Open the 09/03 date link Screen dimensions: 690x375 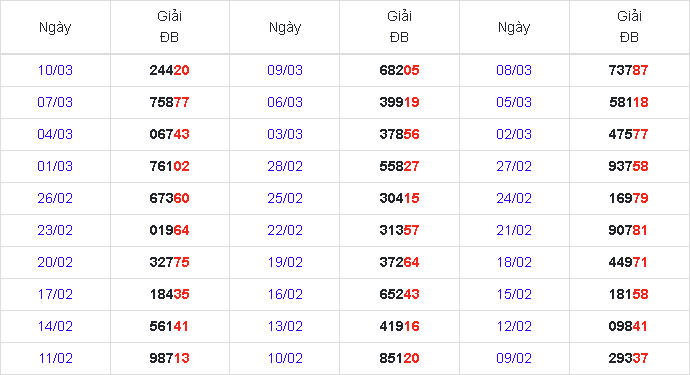tap(285, 70)
